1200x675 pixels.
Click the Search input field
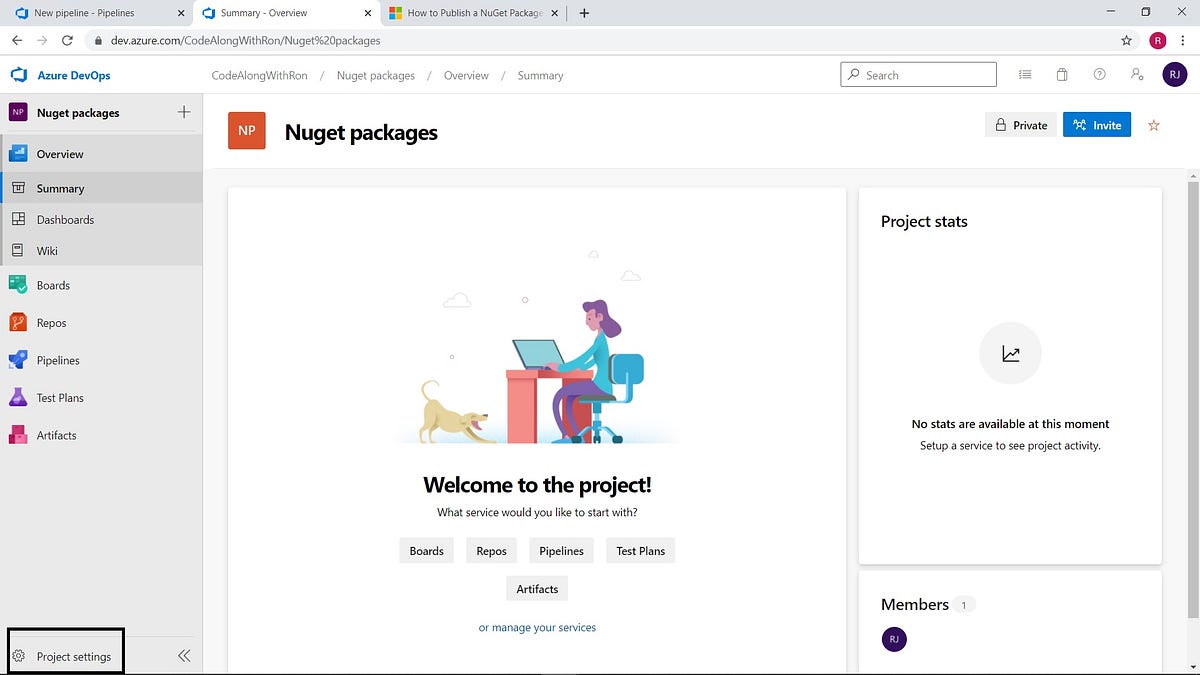(918, 75)
